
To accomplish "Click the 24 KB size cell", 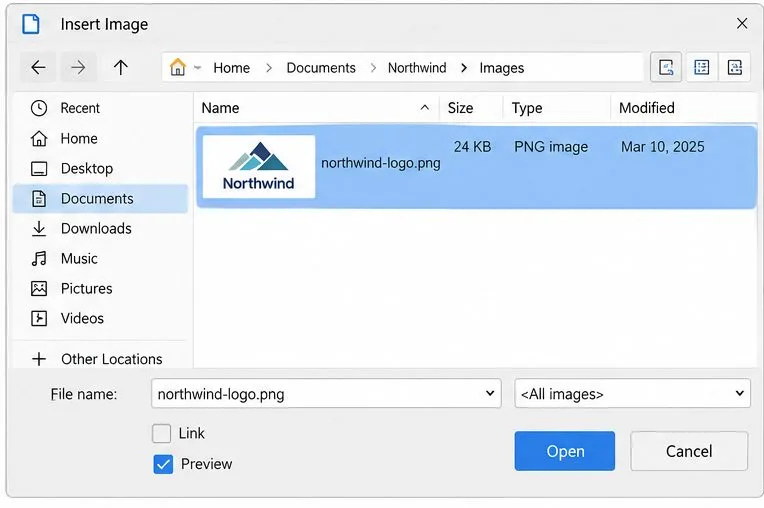I will (x=472, y=147).
